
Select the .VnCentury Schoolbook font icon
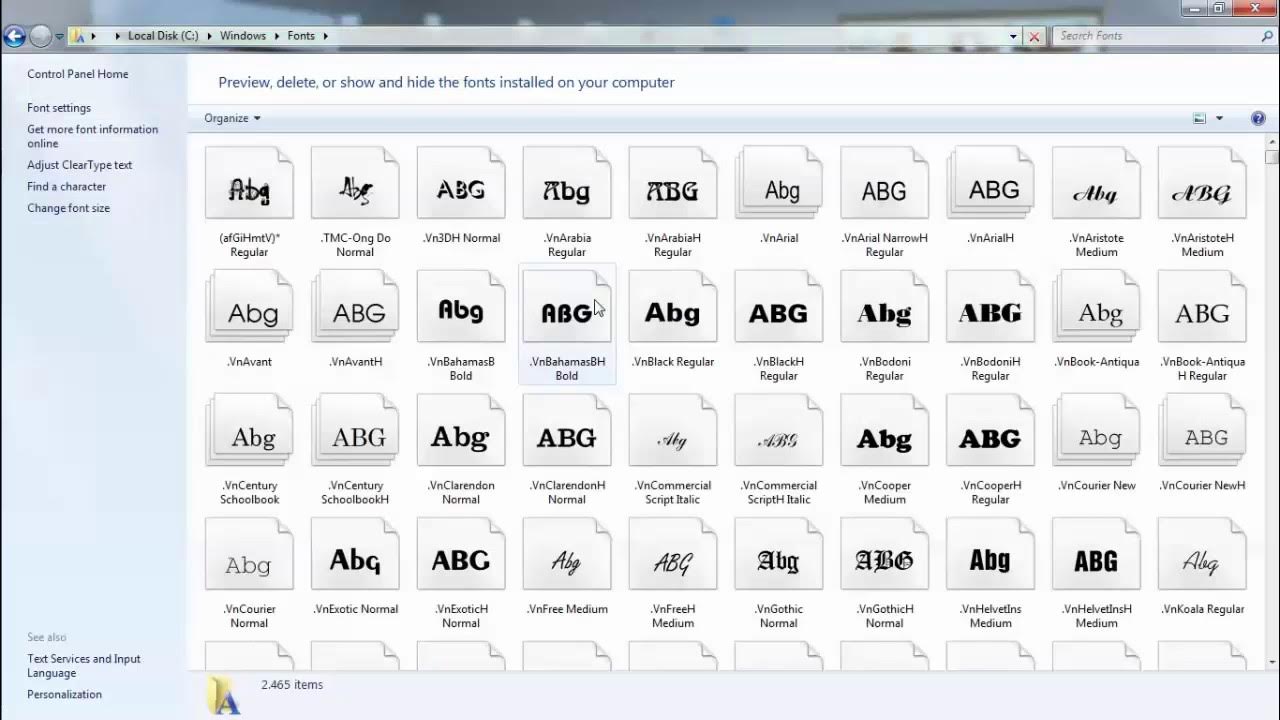click(x=249, y=431)
